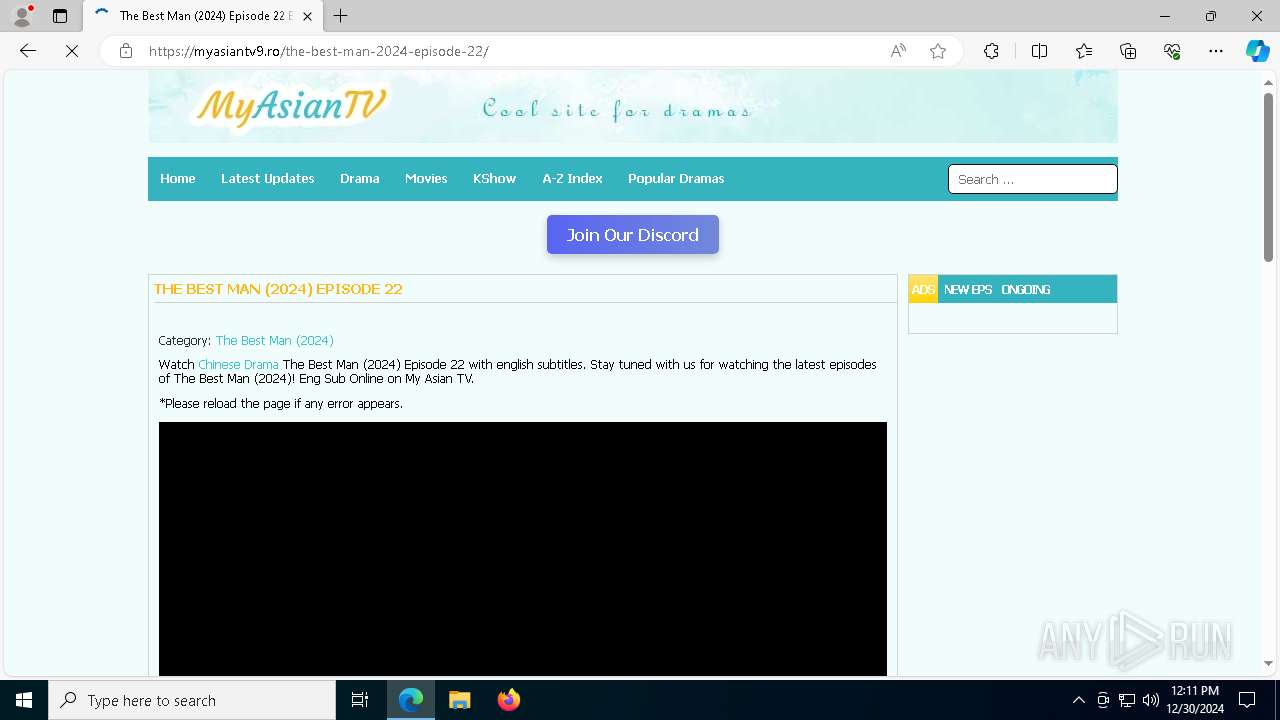Open Task View
The height and width of the screenshot is (720, 1280).
pyautogui.click(x=360, y=700)
